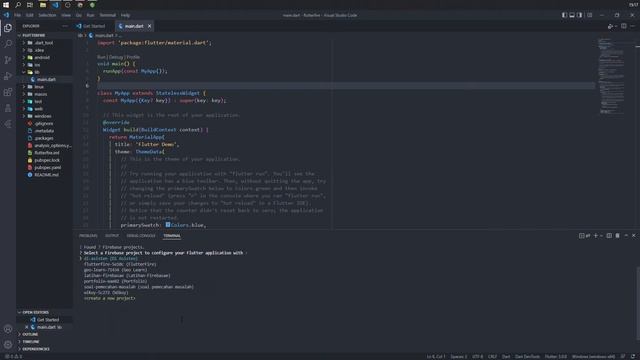This screenshot has width=640, height=360.
Task: Click the Profile code lens above main()
Action: (133, 57)
